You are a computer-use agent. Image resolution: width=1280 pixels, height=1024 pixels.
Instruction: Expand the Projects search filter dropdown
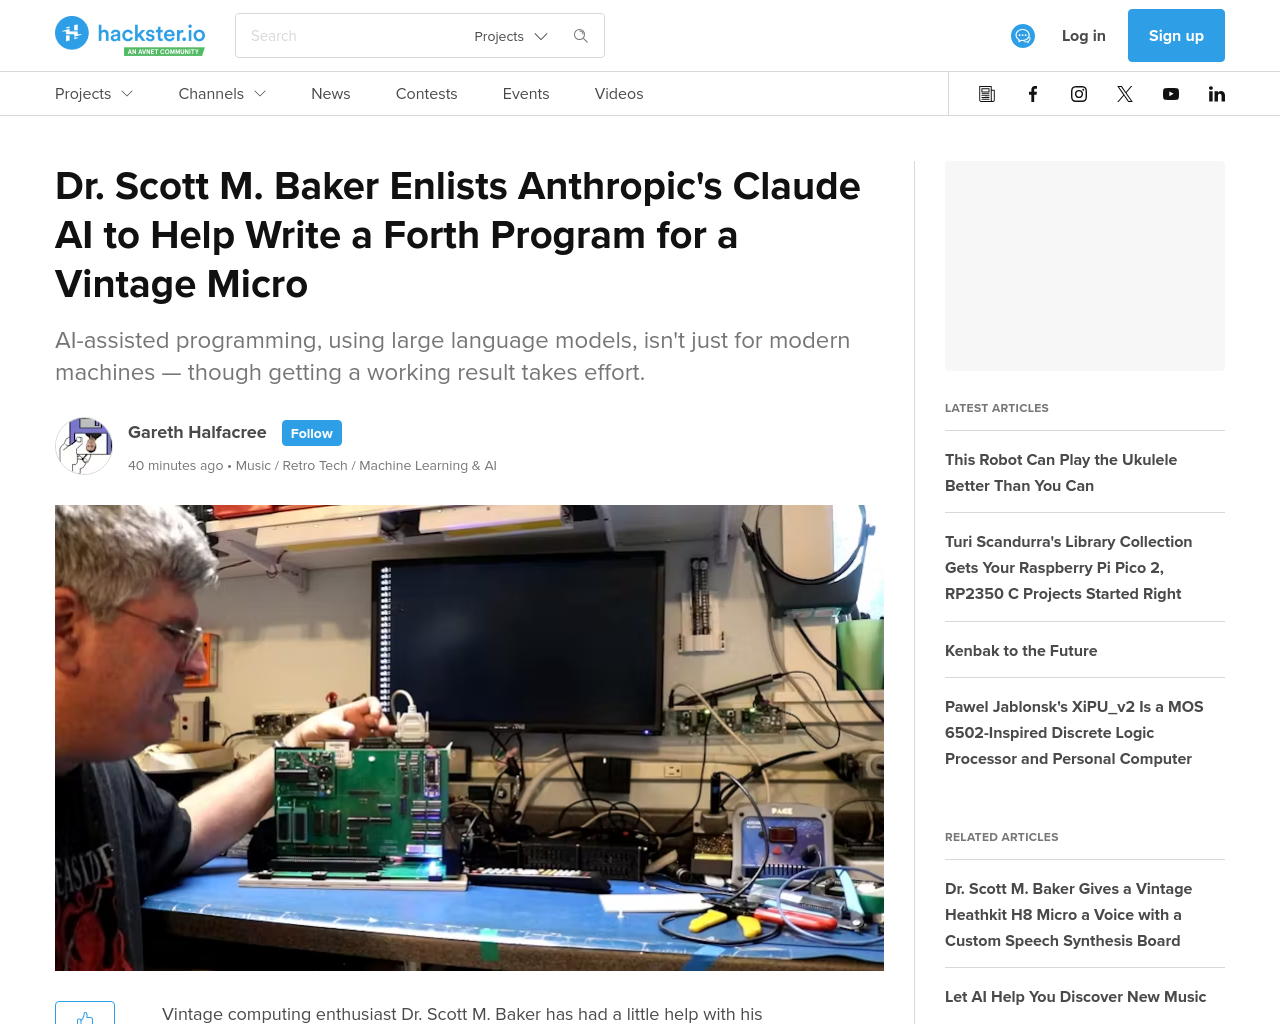coord(511,36)
